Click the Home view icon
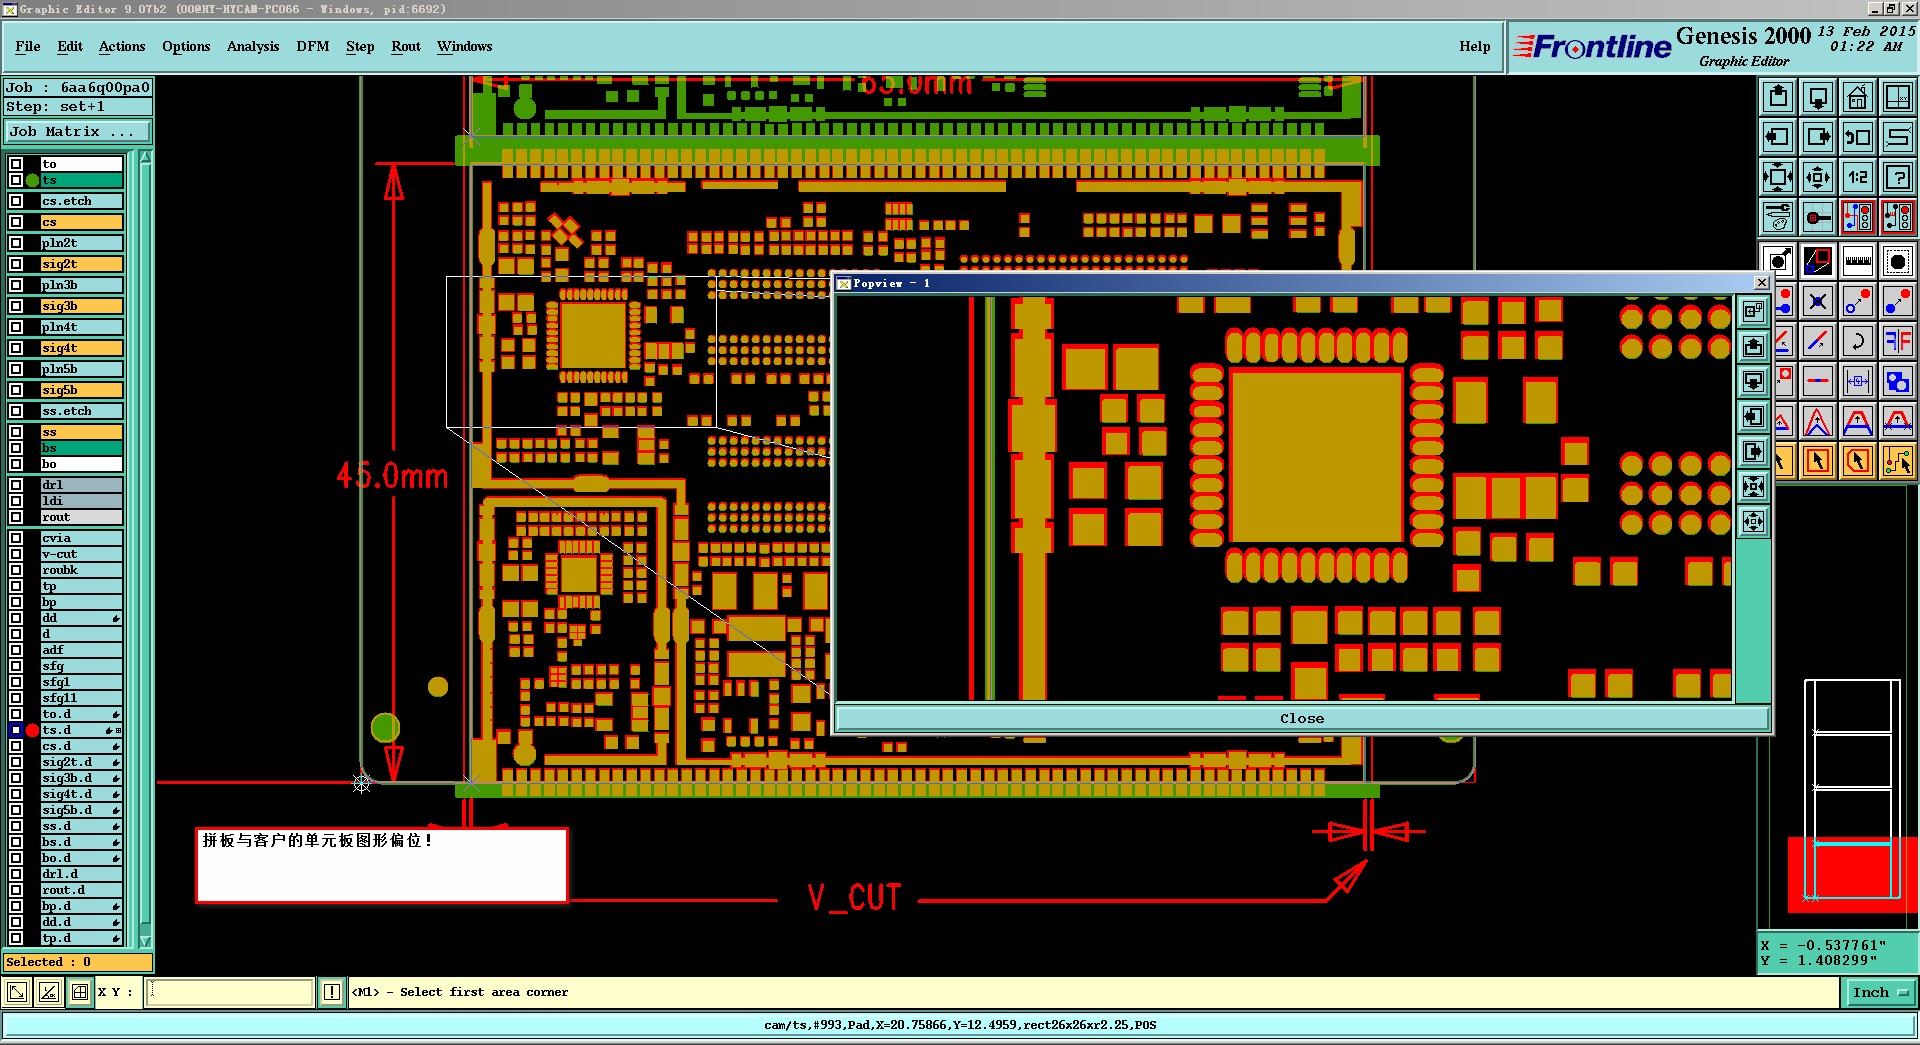 click(1857, 97)
